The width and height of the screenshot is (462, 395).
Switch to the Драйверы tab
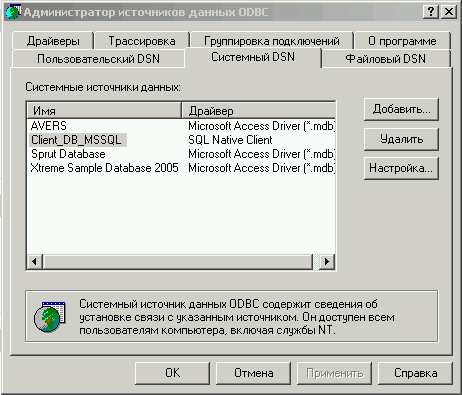click(x=53, y=41)
